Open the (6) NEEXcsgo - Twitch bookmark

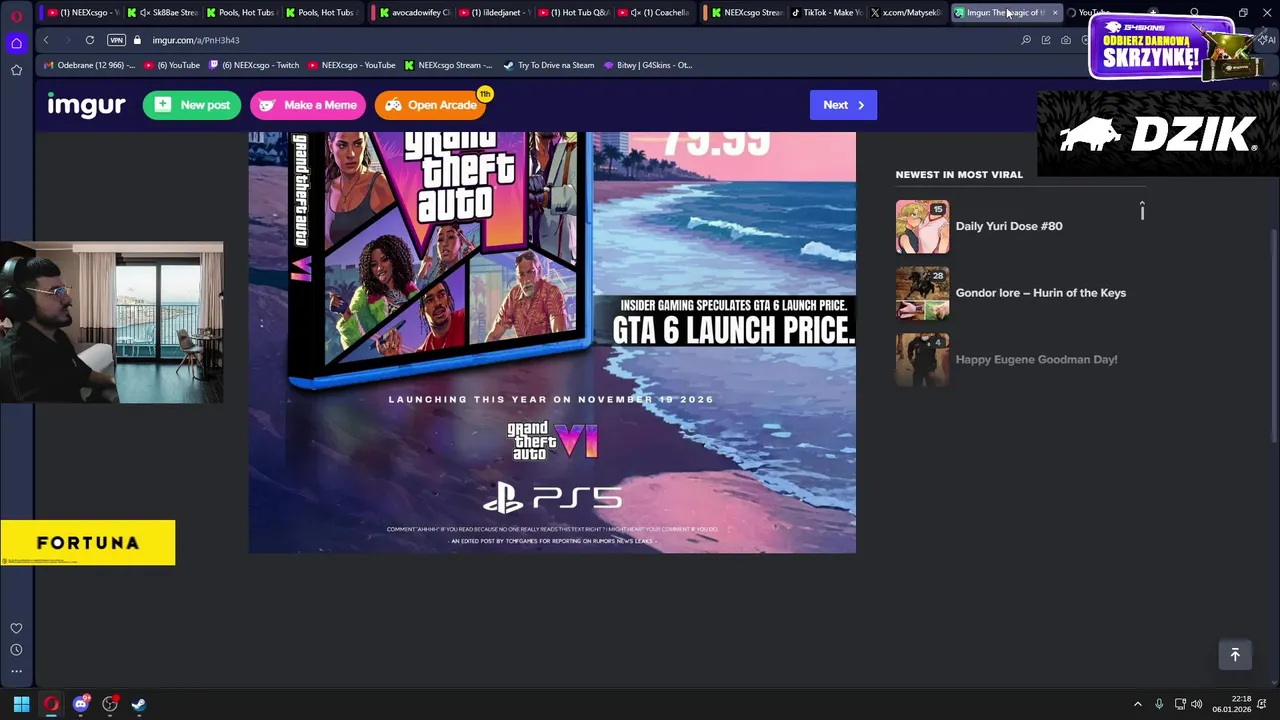tap(254, 65)
